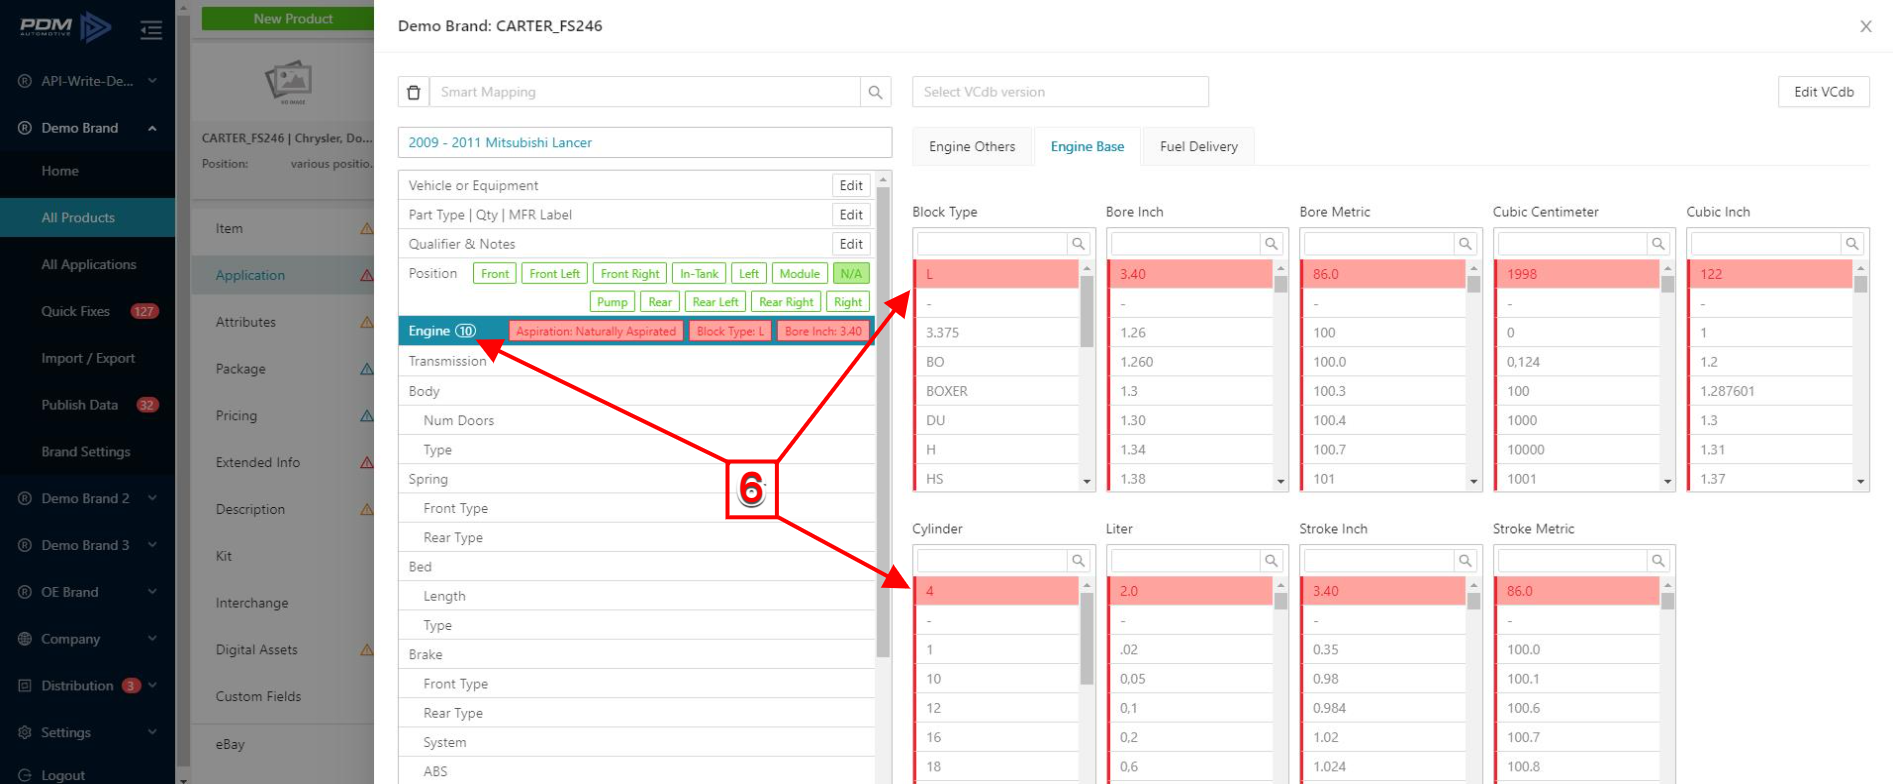1893x784 pixels.
Task: Toggle the Rear Right position tag
Action: [786, 302]
